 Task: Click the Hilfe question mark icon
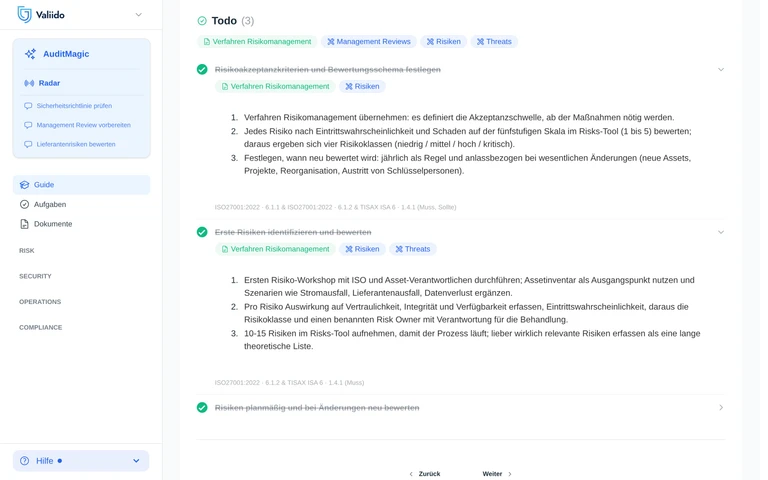pos(24,461)
